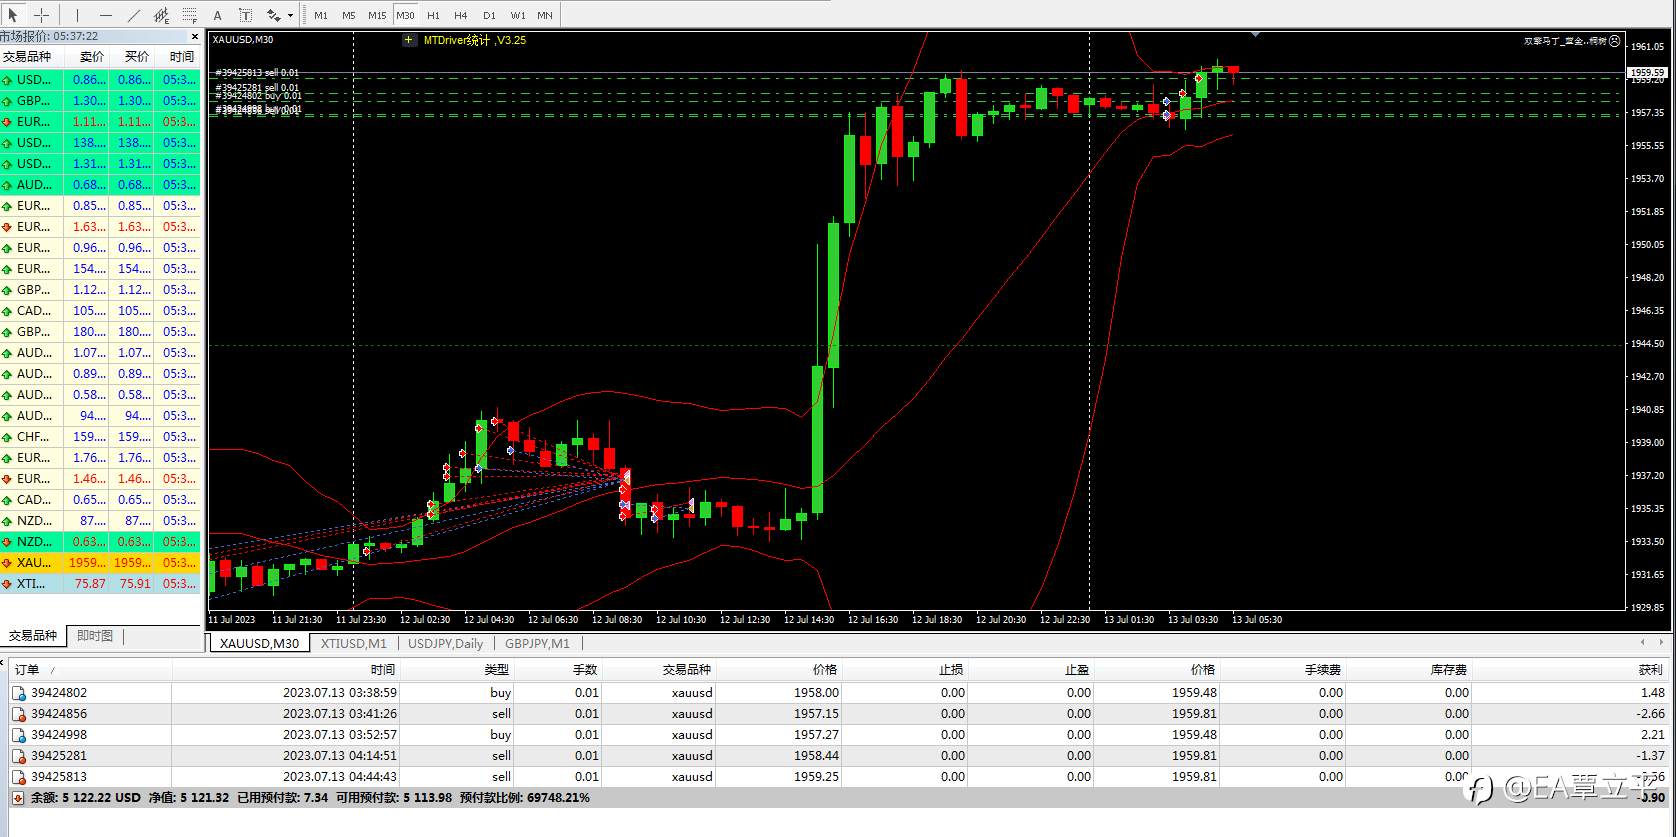
Task: Switch chart to H4 timeframe
Action: pyautogui.click(x=460, y=15)
